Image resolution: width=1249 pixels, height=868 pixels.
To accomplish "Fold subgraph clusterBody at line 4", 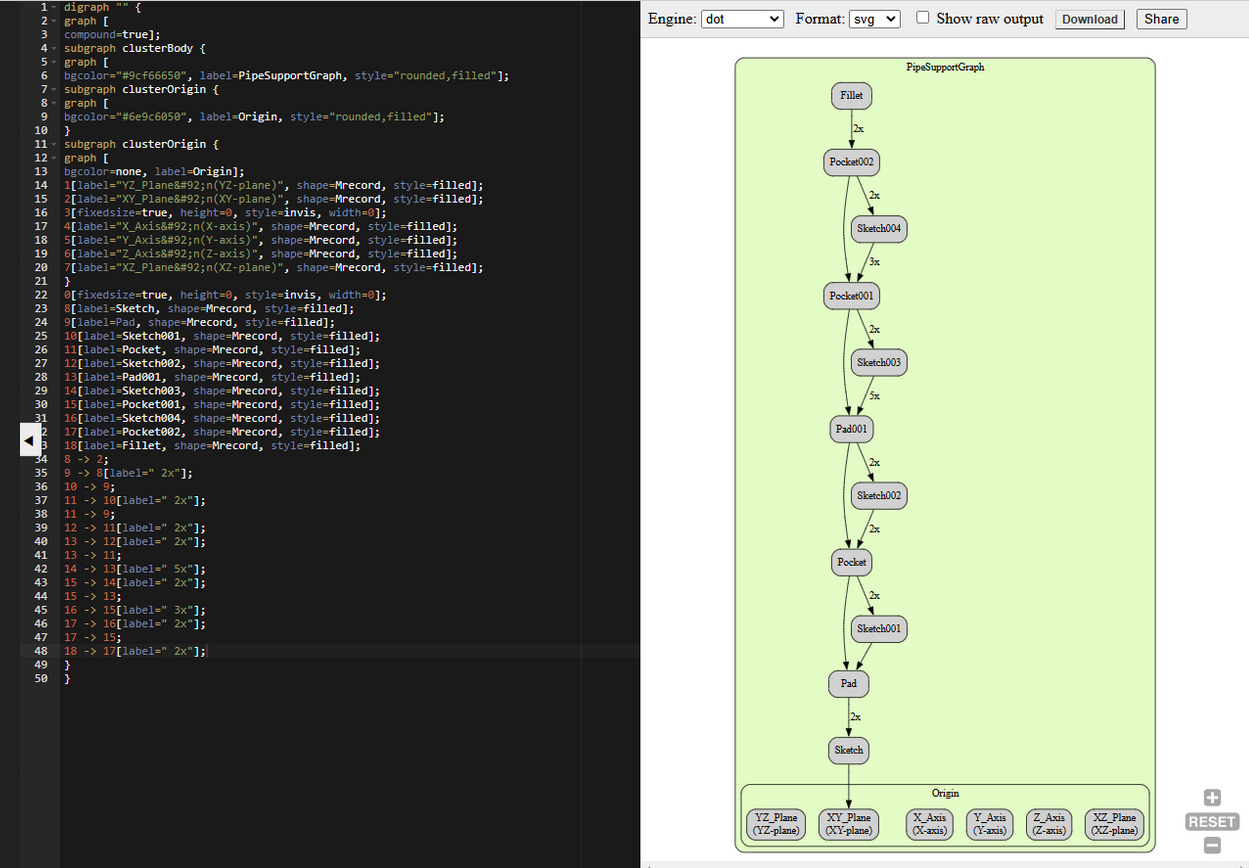I will [x=54, y=48].
